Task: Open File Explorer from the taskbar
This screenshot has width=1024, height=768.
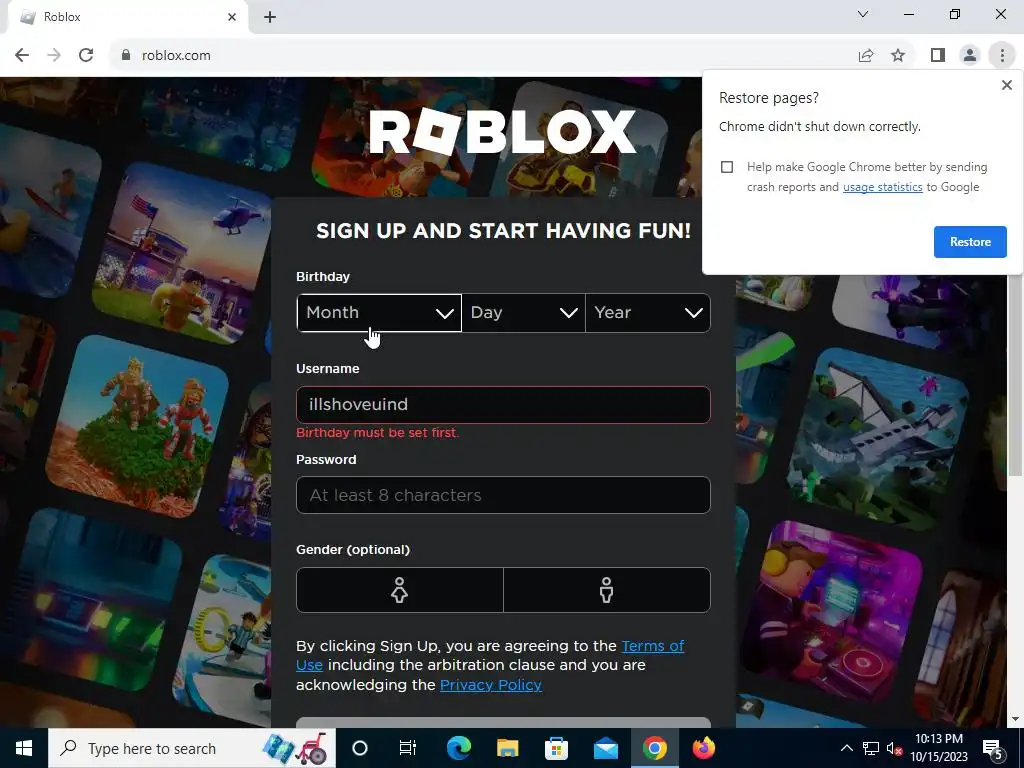Action: point(507,748)
